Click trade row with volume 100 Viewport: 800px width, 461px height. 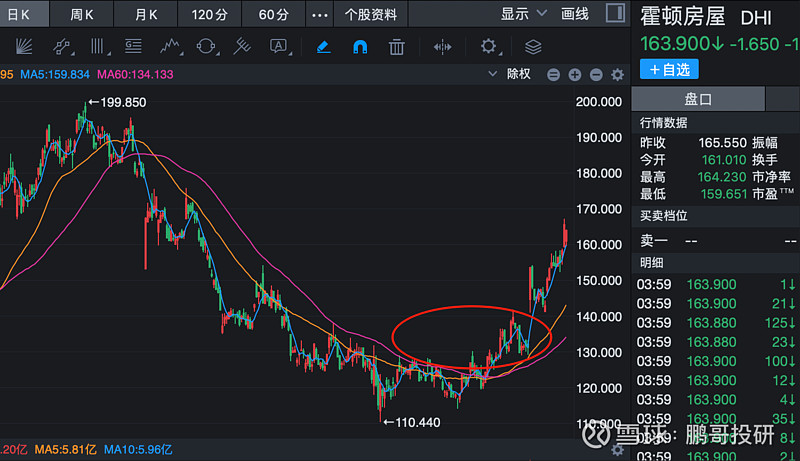pos(716,361)
